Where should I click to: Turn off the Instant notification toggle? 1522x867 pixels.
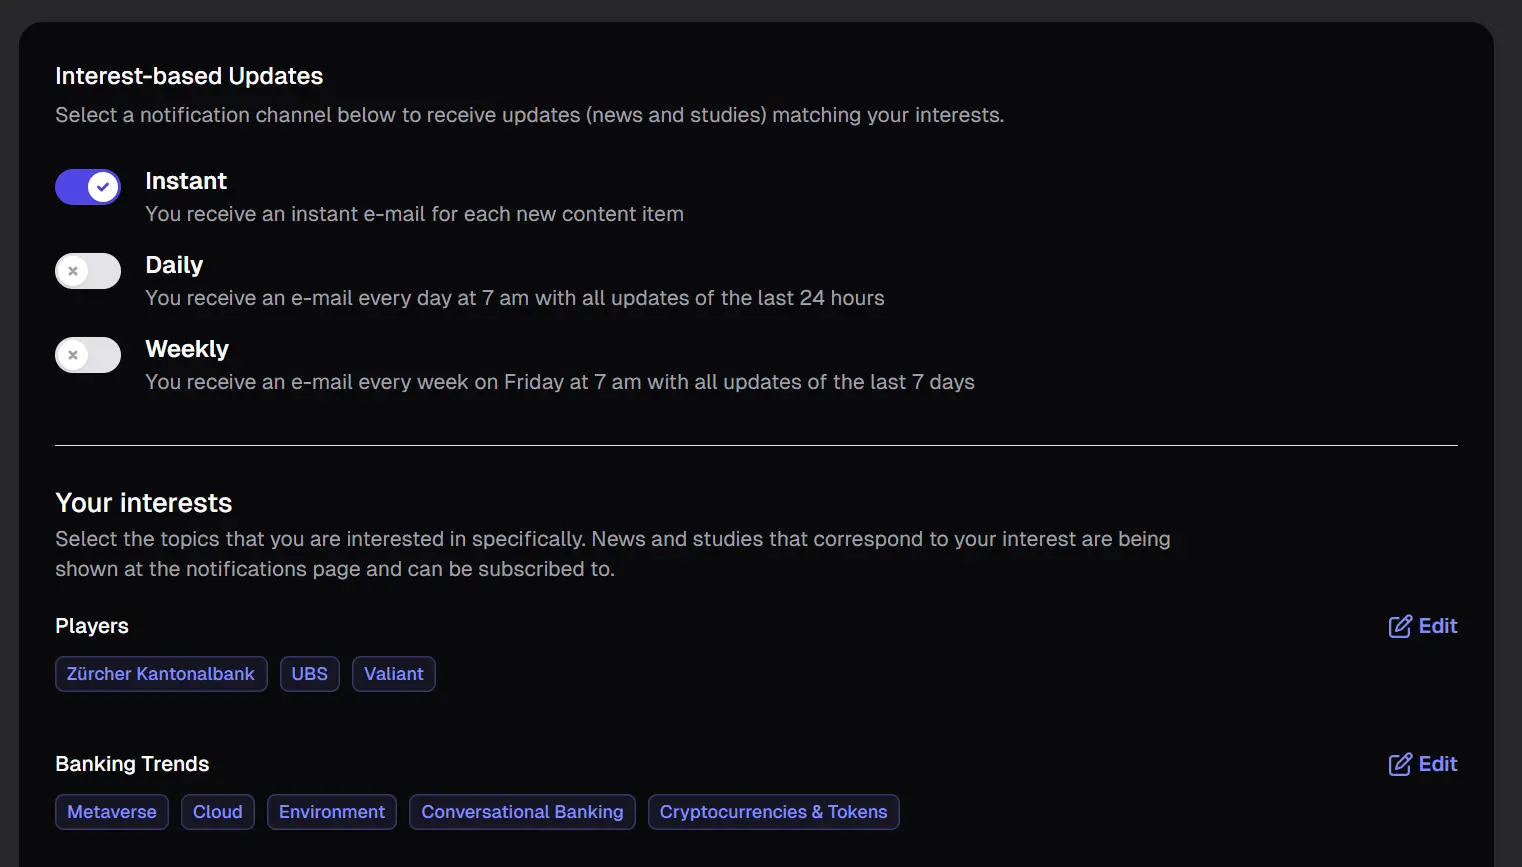(88, 187)
